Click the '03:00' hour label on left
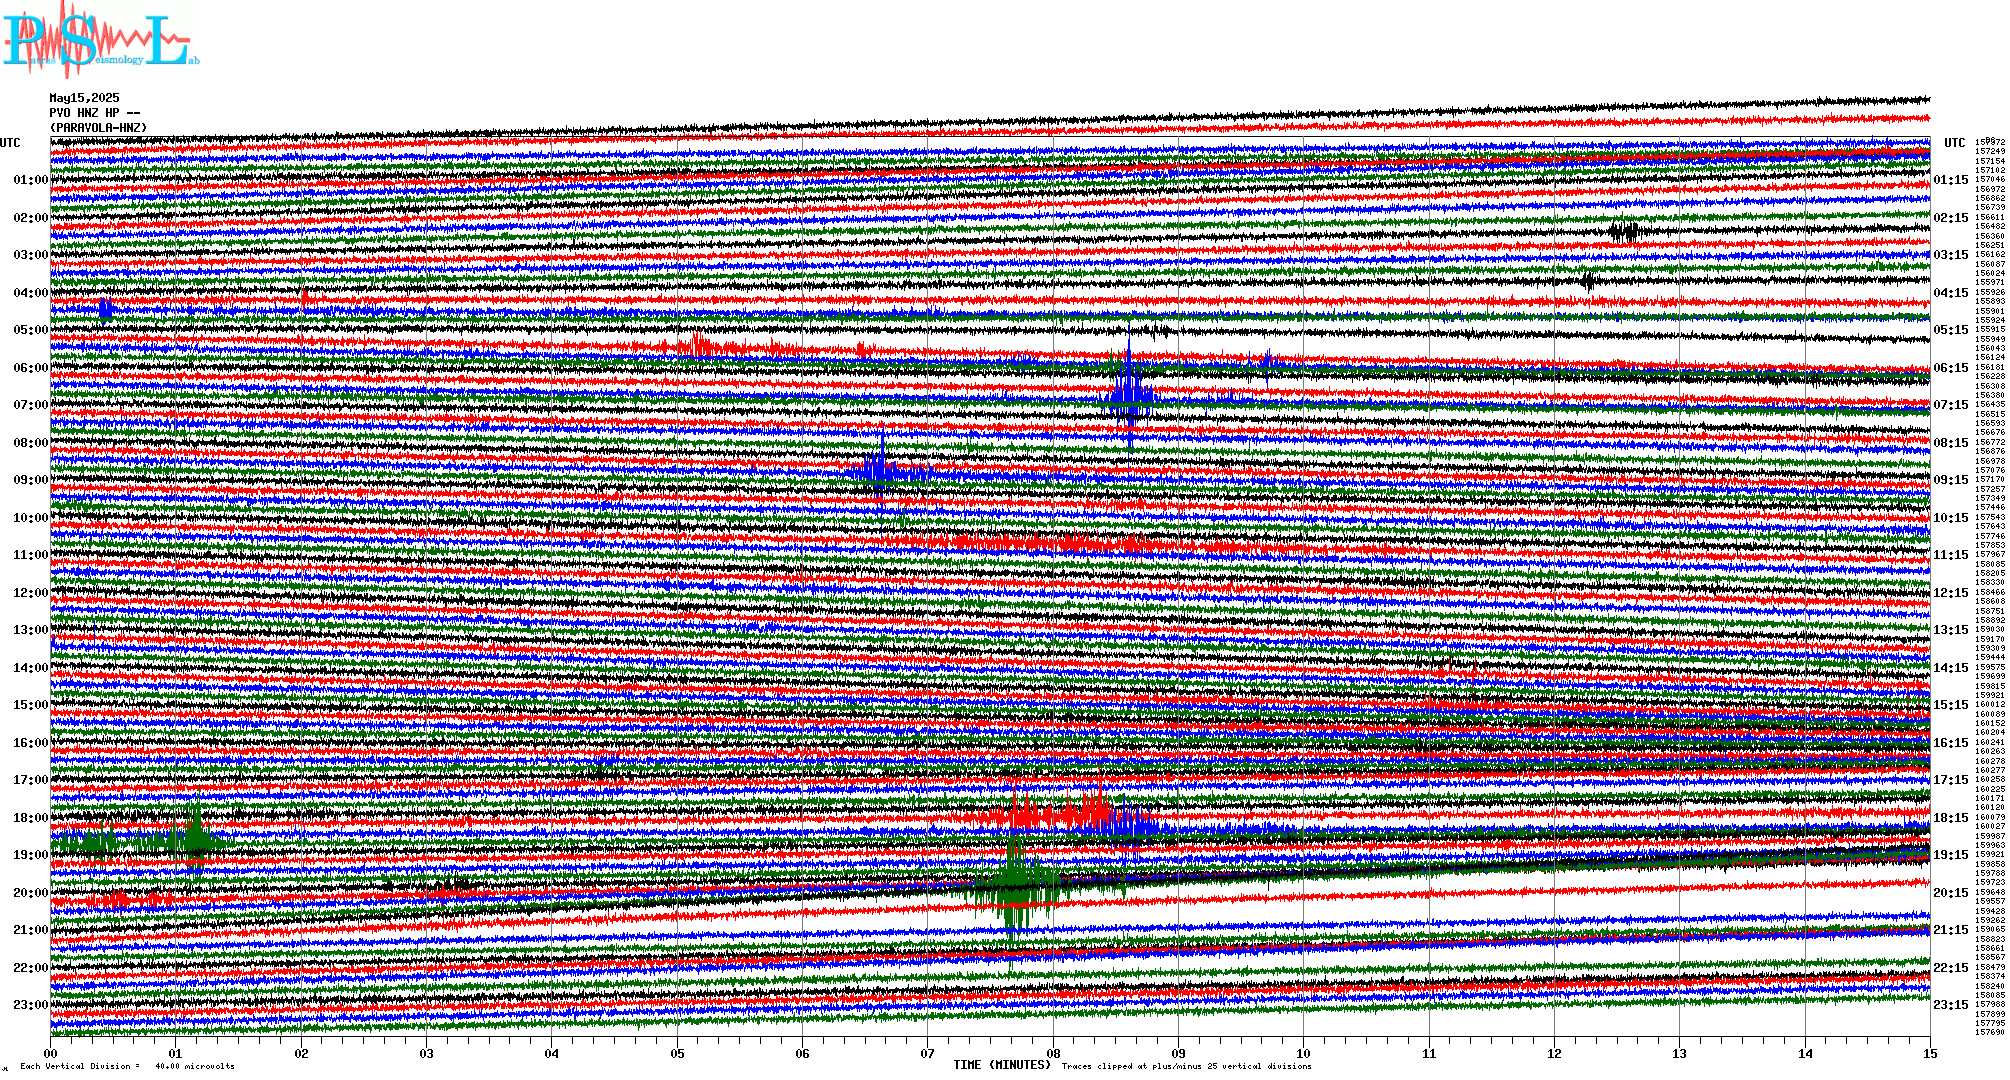This screenshot has width=2010, height=1080. (31, 255)
